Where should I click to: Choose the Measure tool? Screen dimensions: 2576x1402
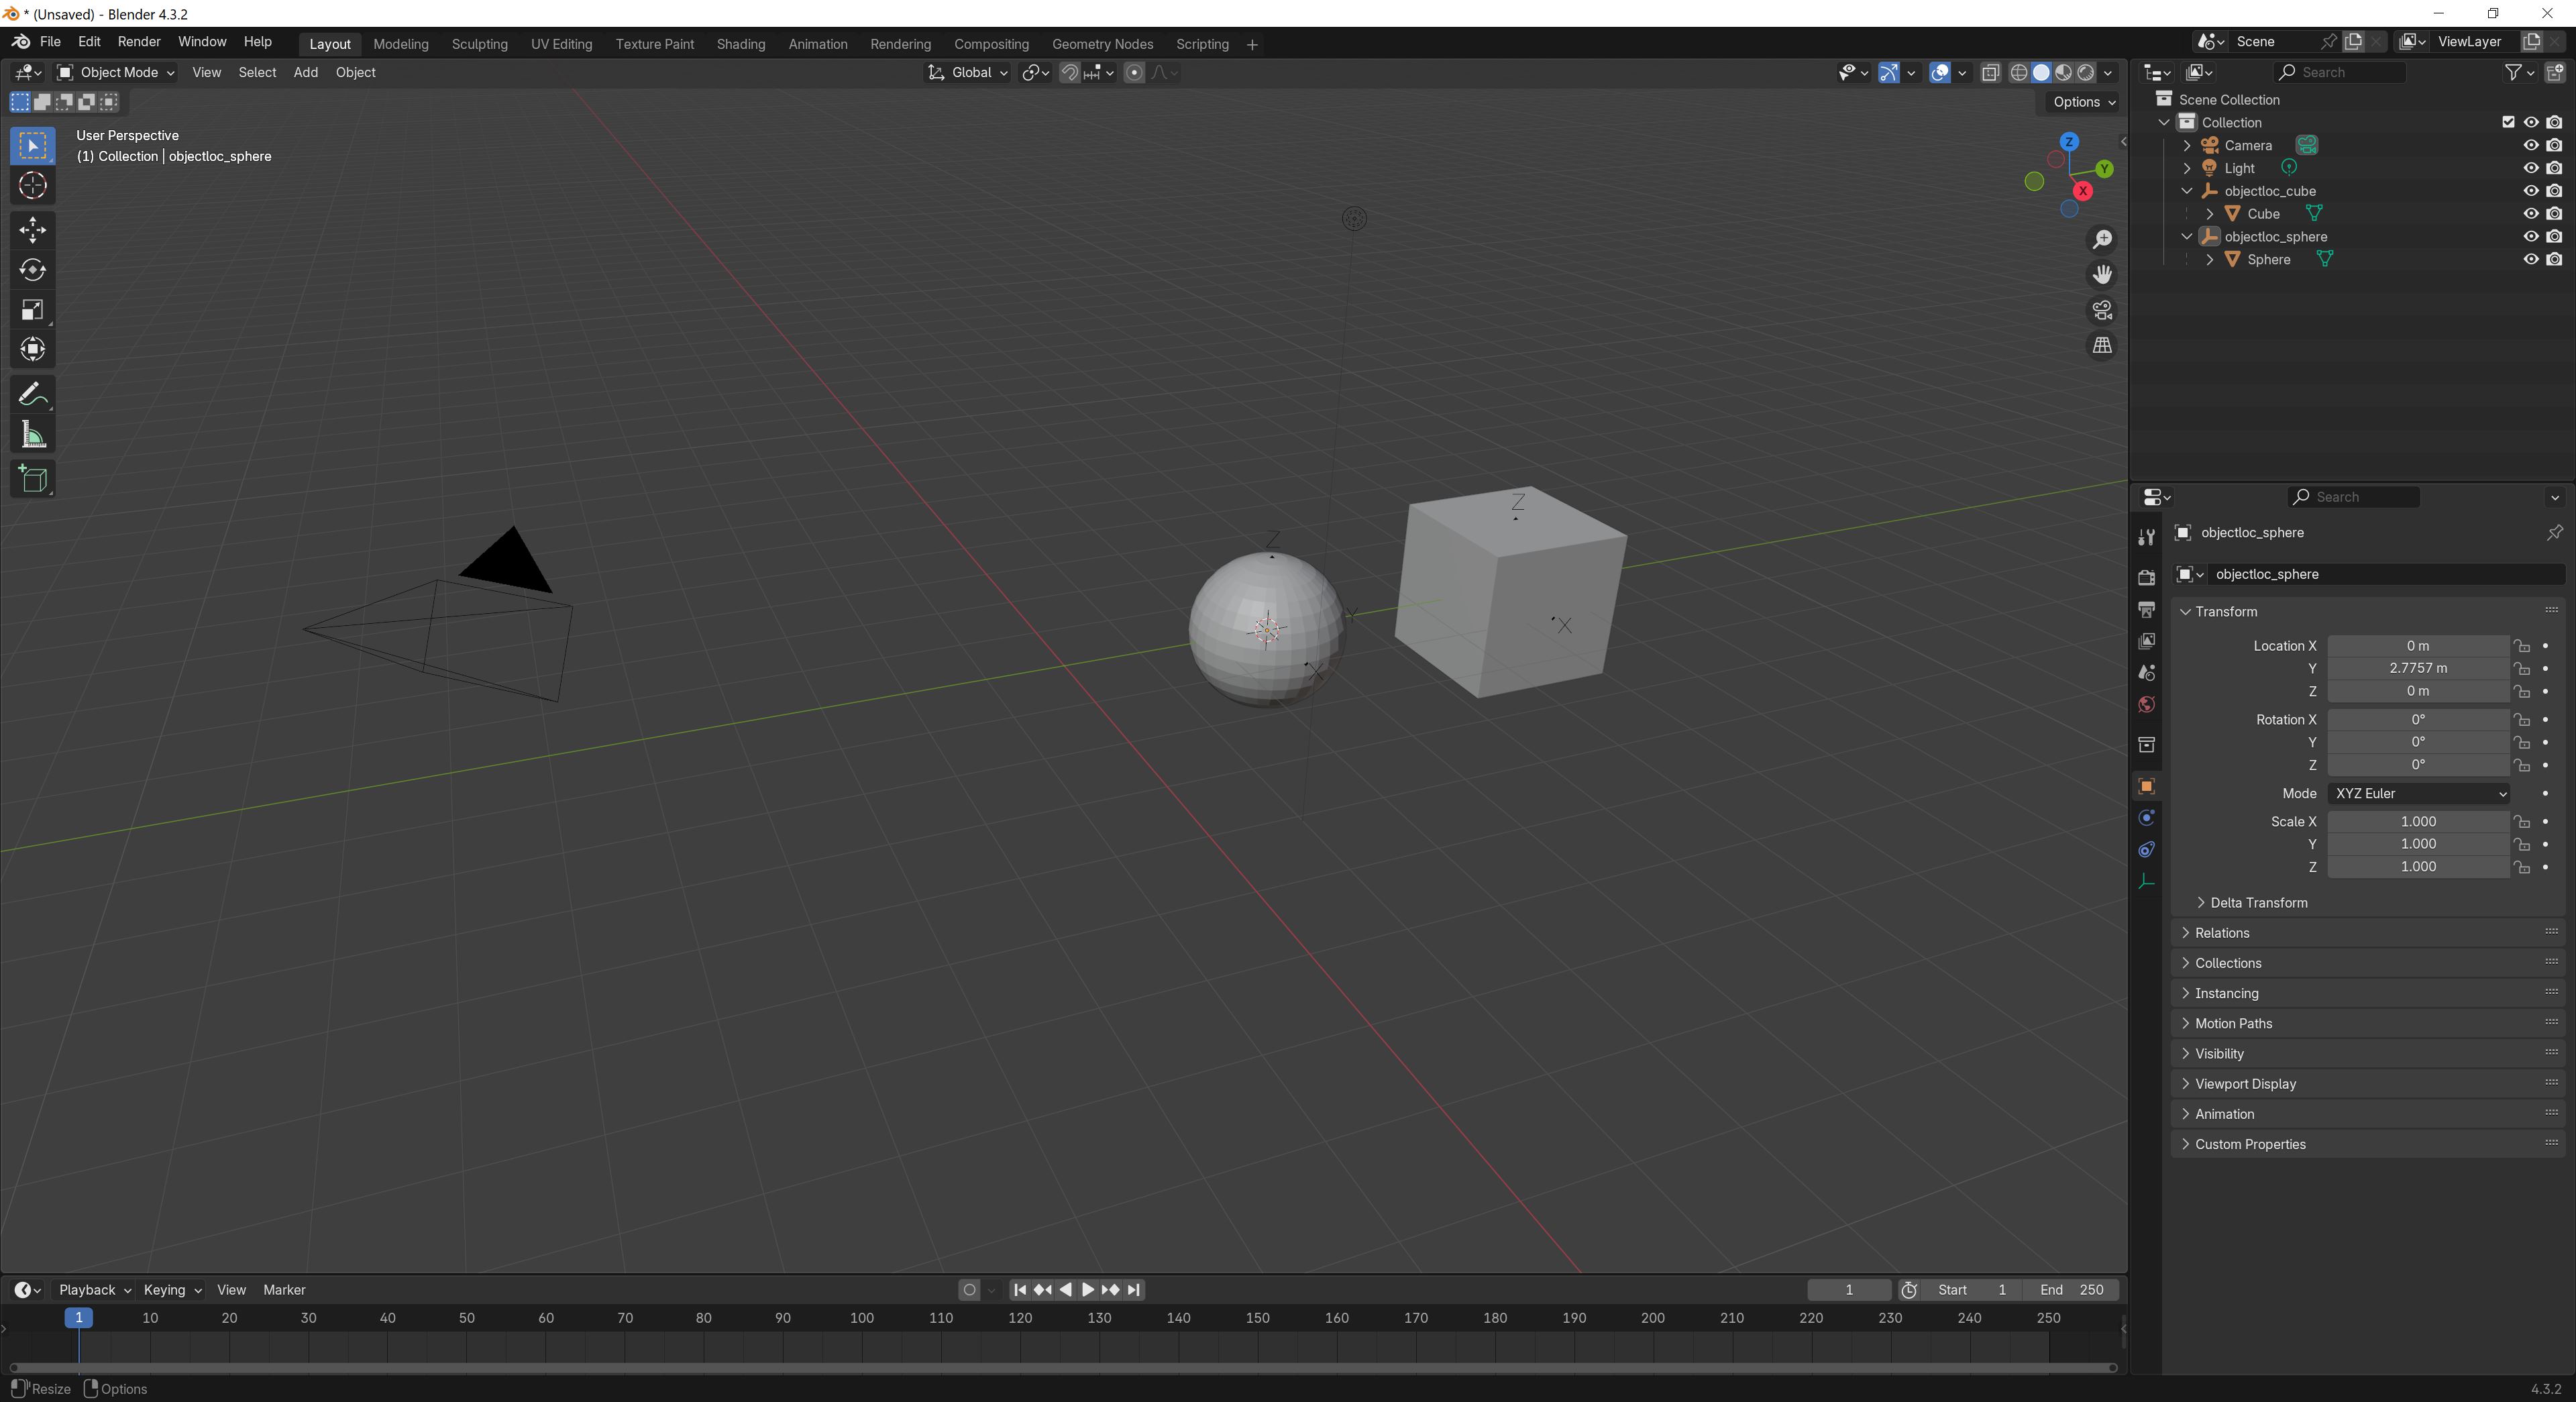pyautogui.click(x=32, y=435)
